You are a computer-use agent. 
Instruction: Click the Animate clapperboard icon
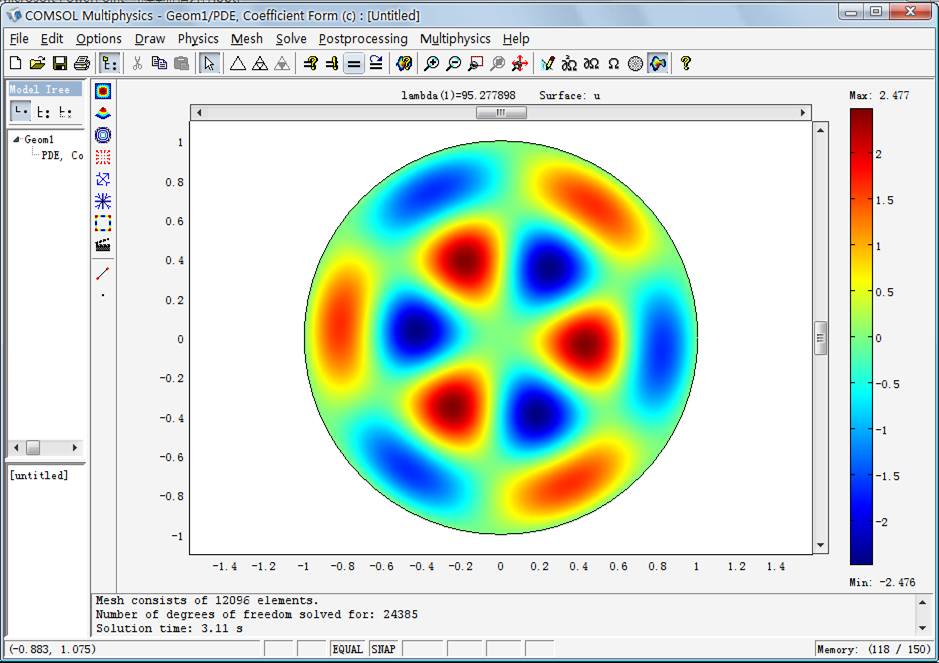(x=103, y=245)
